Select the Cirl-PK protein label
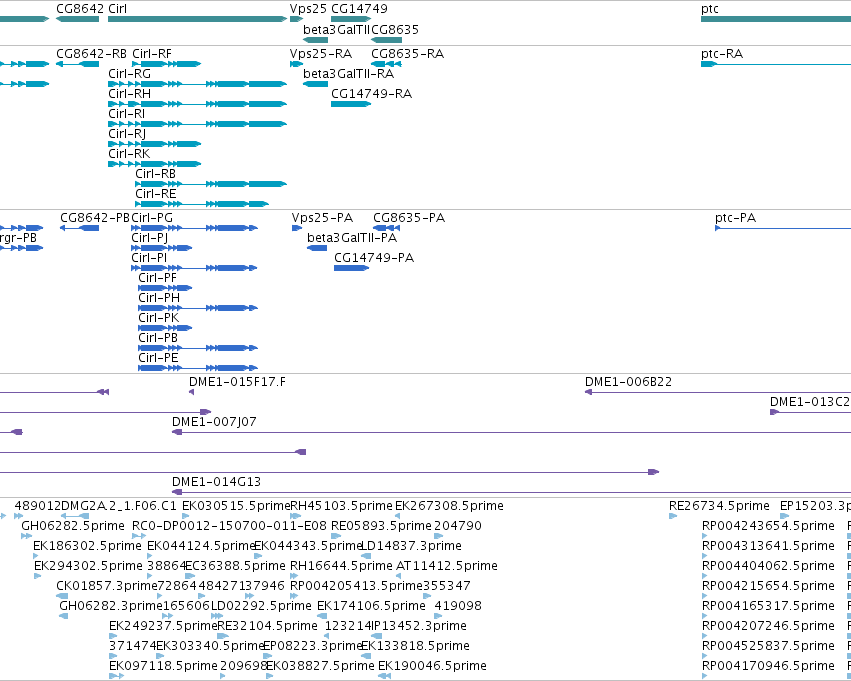The image size is (851, 681). tap(158, 319)
